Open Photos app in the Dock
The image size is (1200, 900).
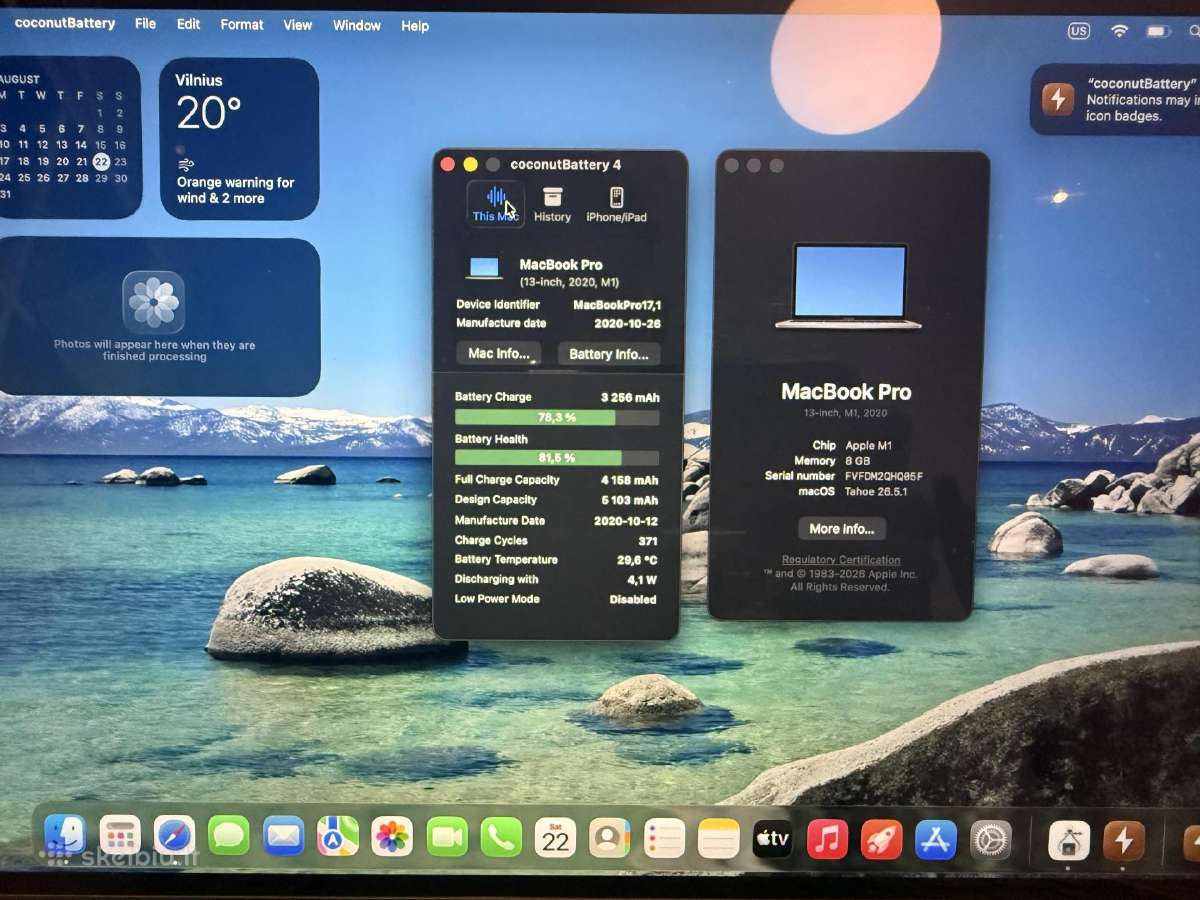(x=392, y=836)
